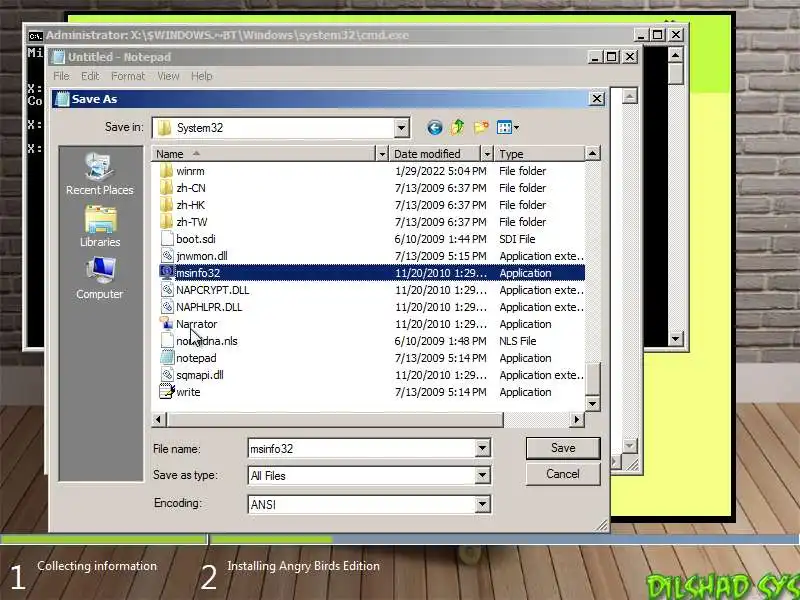Go up one folder level icon

click(457, 127)
